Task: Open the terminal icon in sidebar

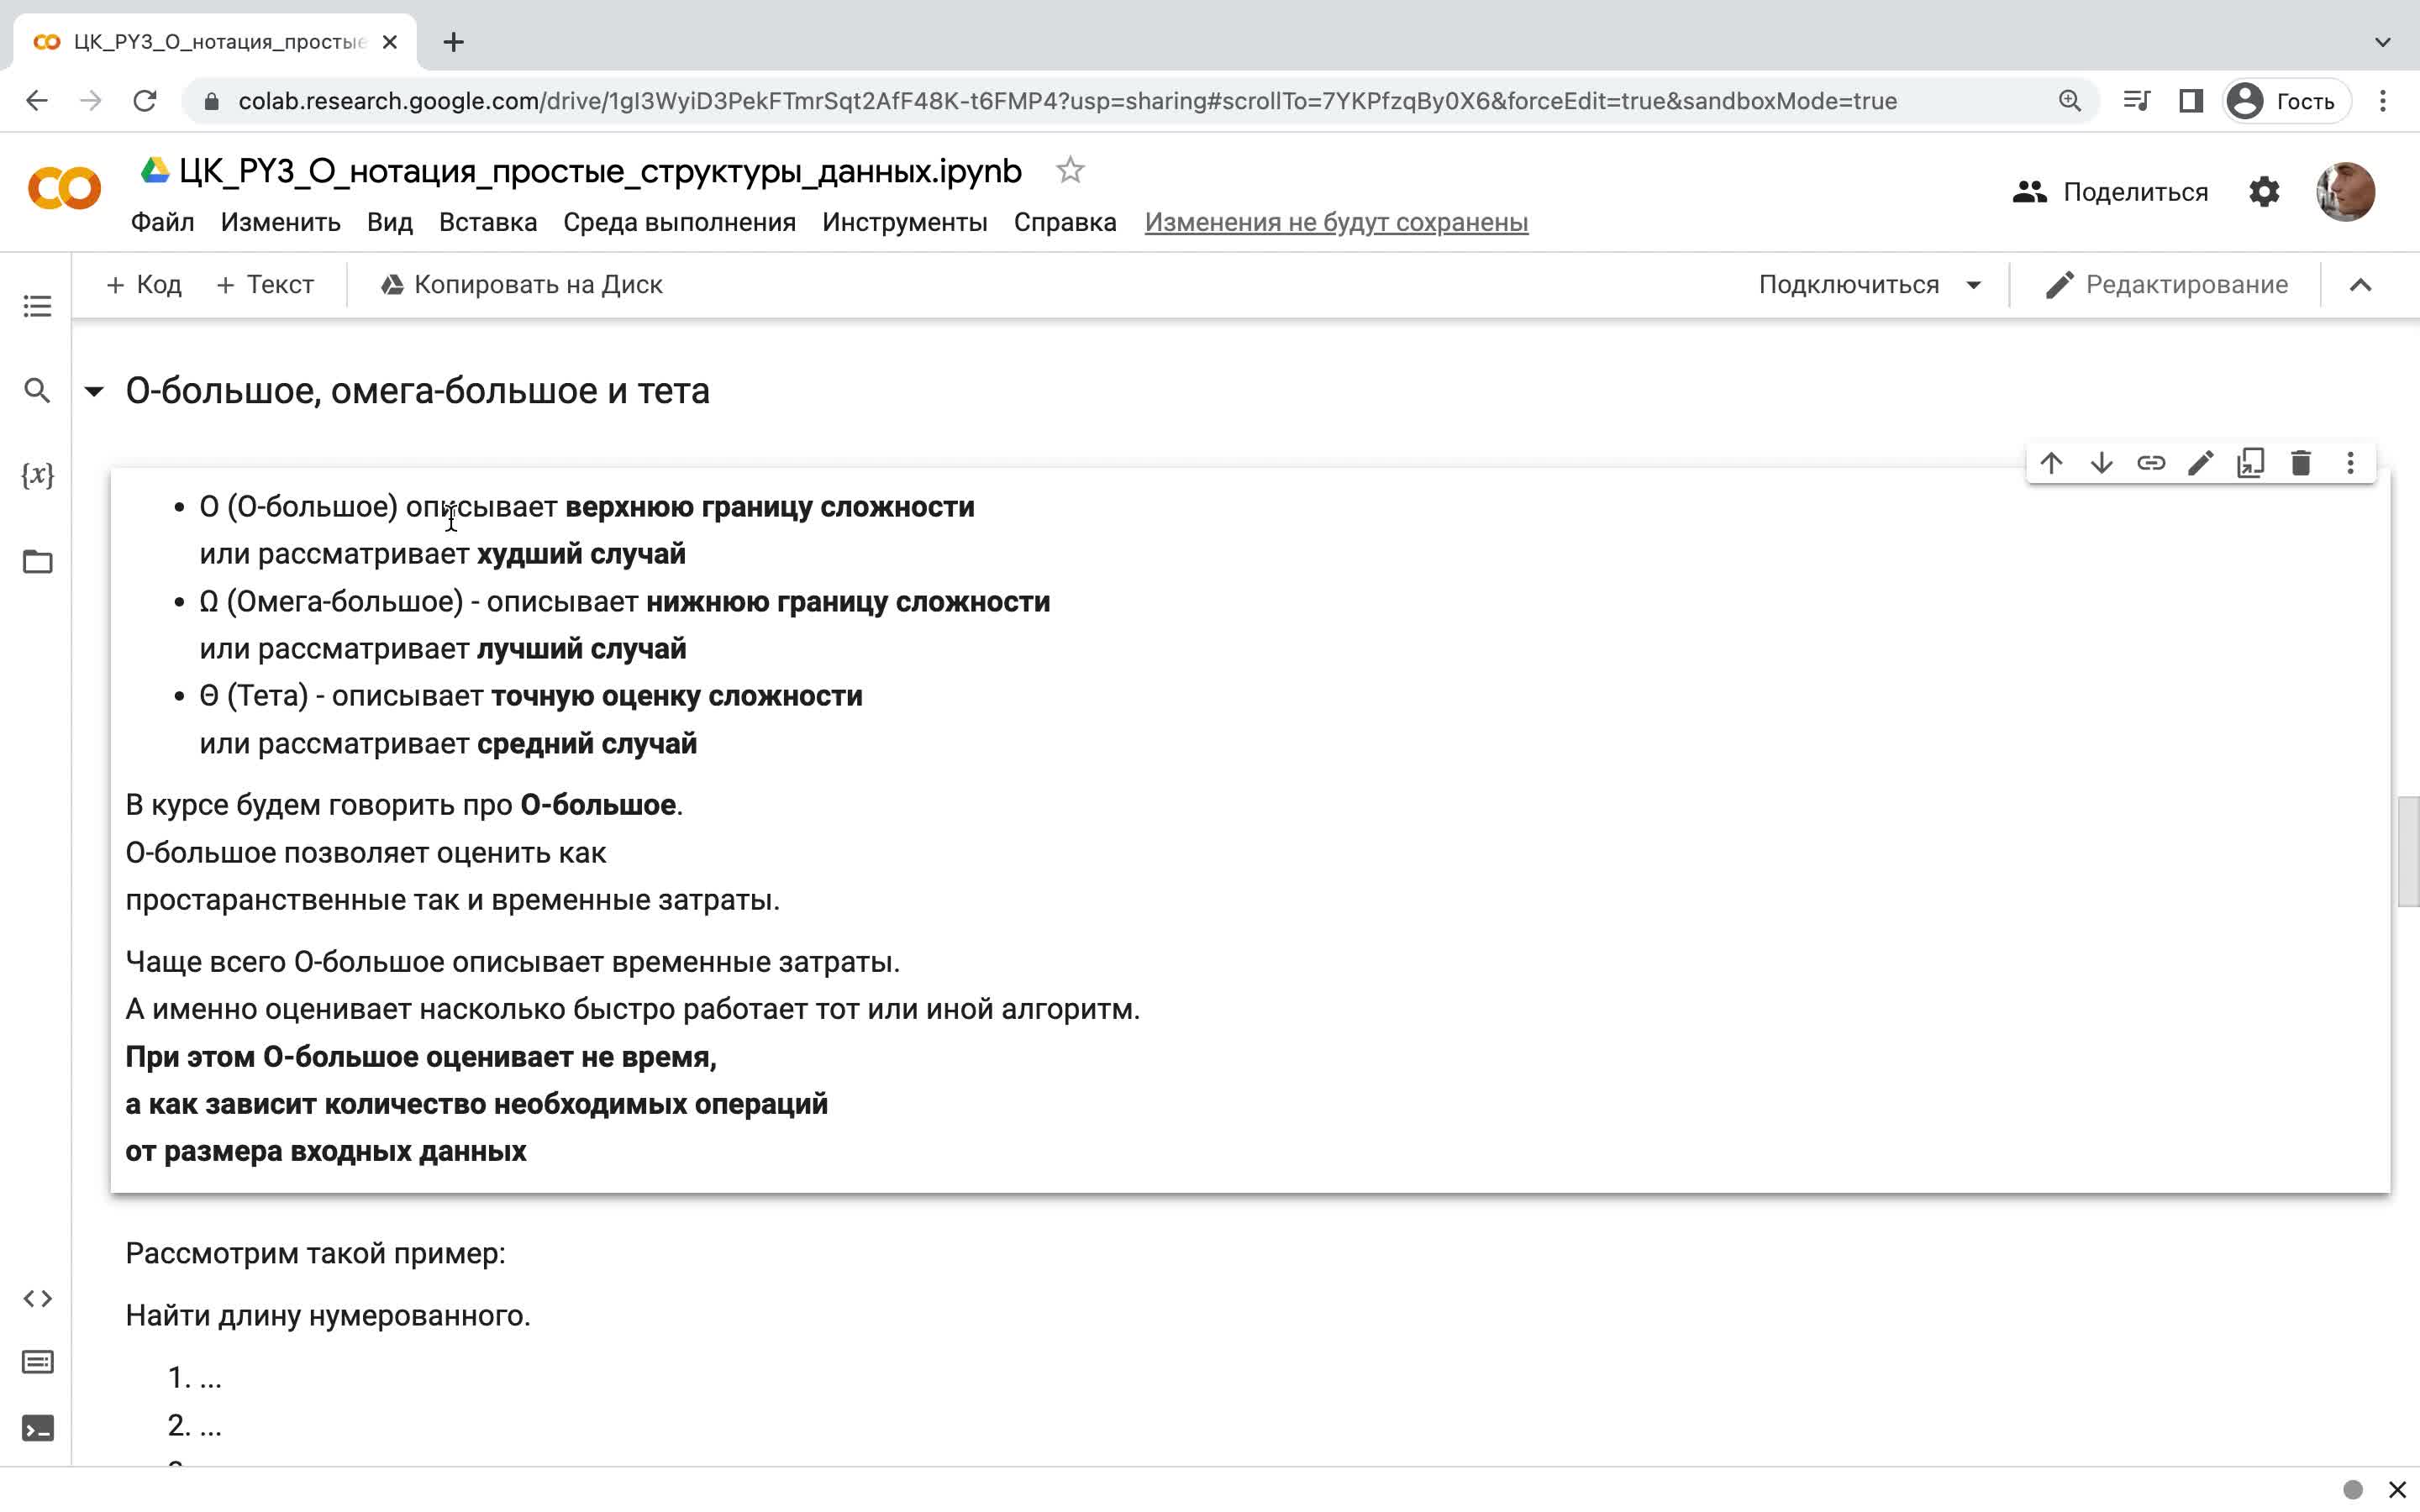Action: click(x=37, y=1428)
